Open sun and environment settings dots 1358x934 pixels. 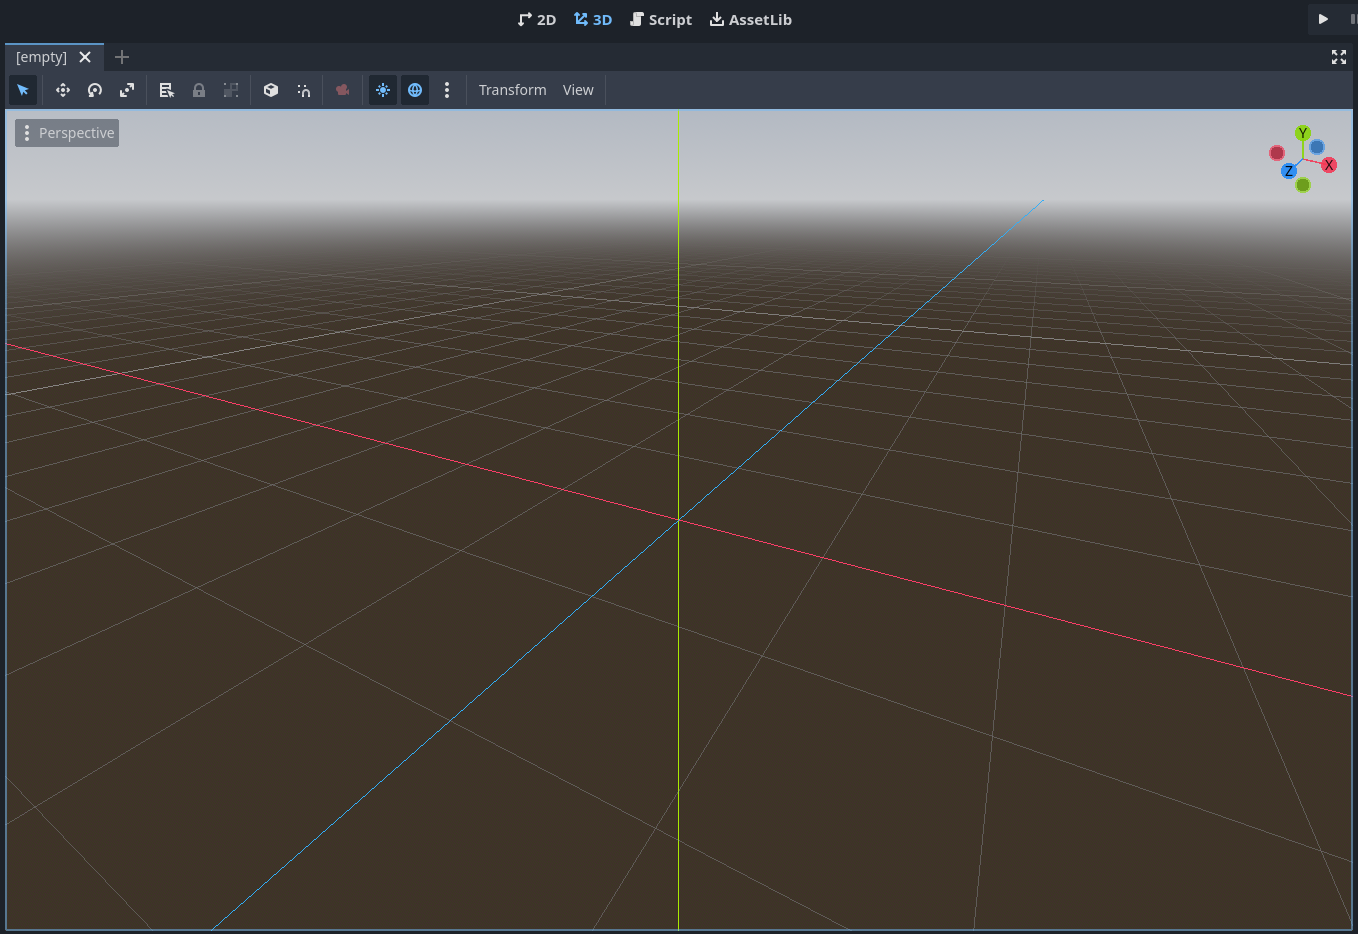(x=447, y=90)
